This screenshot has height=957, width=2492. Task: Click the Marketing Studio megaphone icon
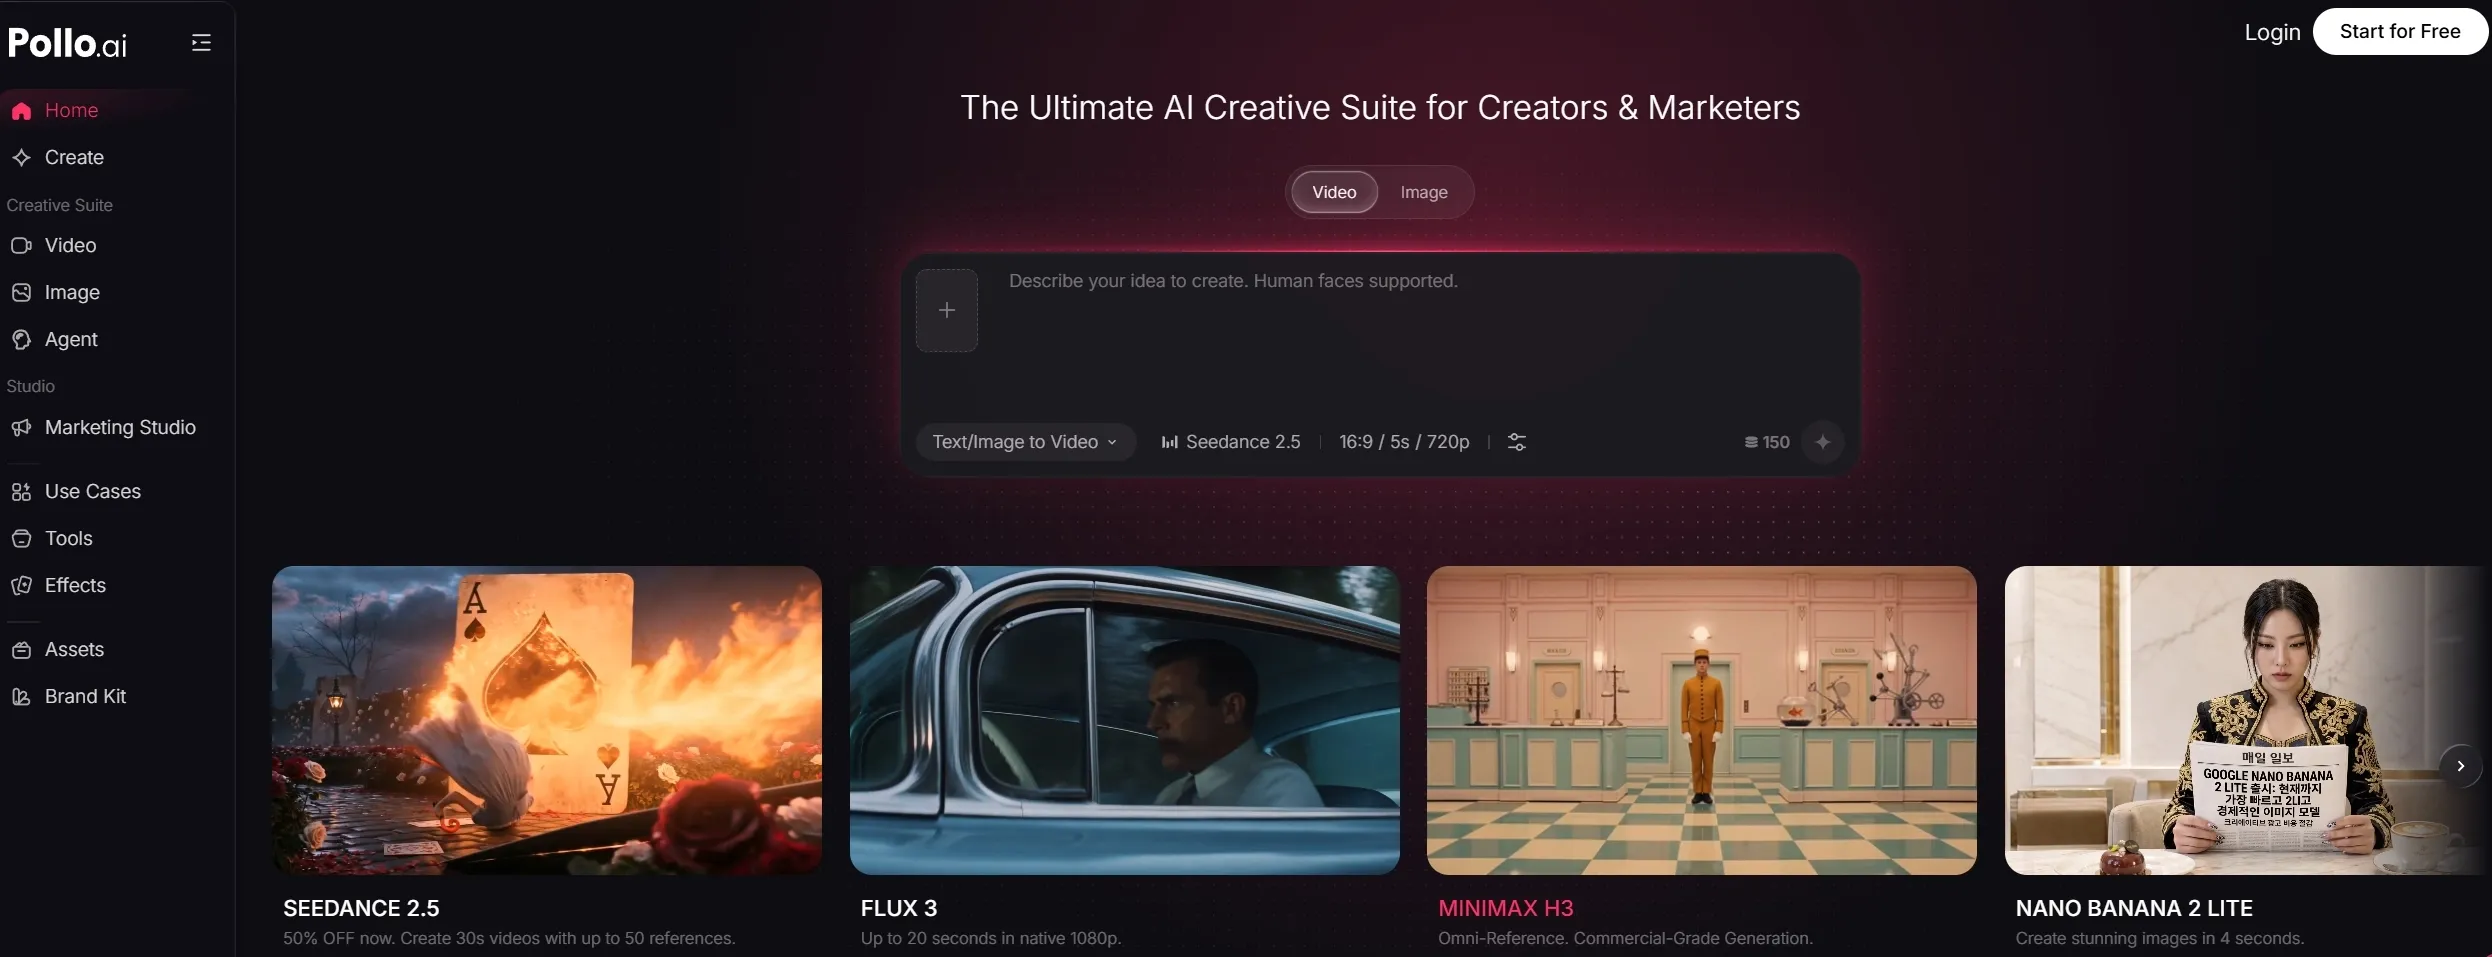point(21,427)
